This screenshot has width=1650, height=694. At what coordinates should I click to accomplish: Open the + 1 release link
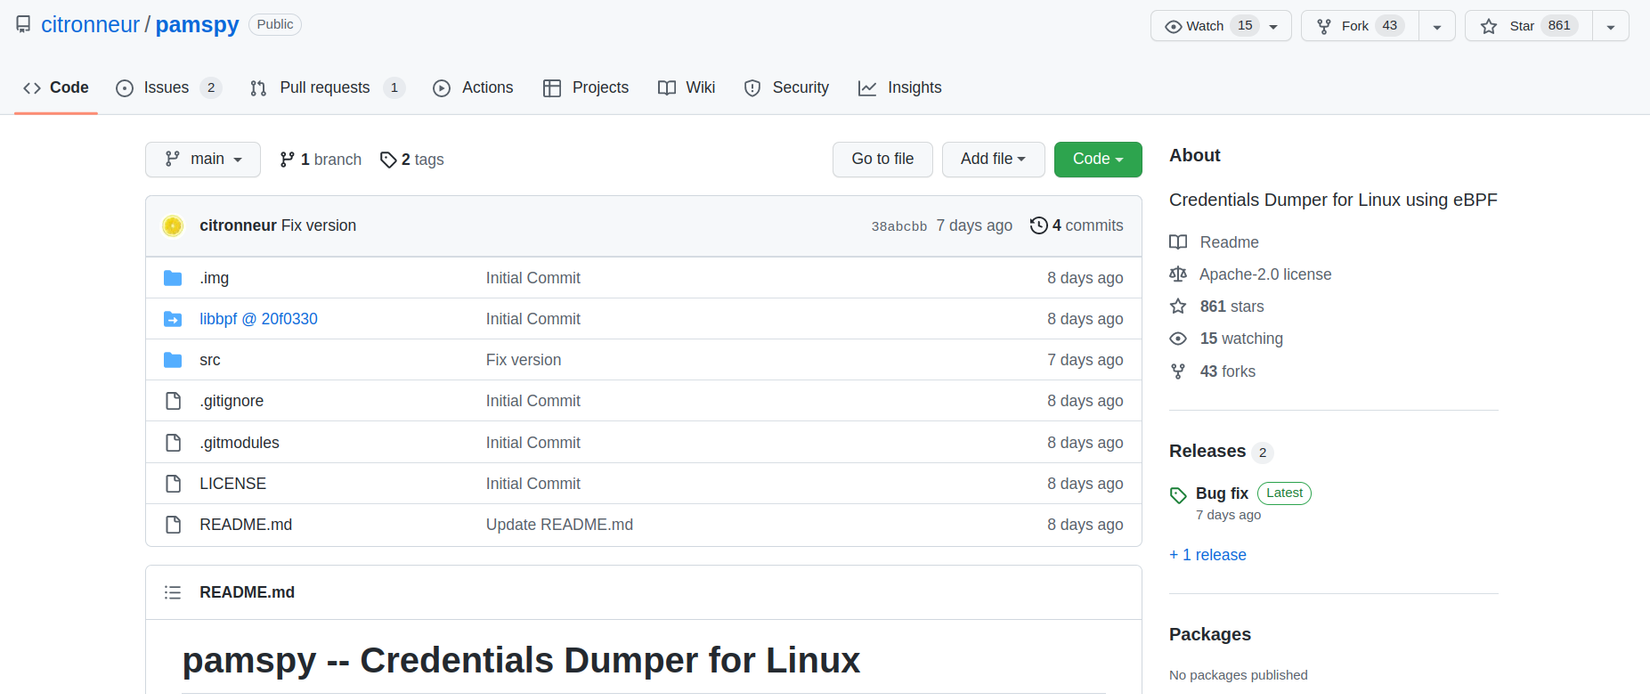(x=1207, y=555)
